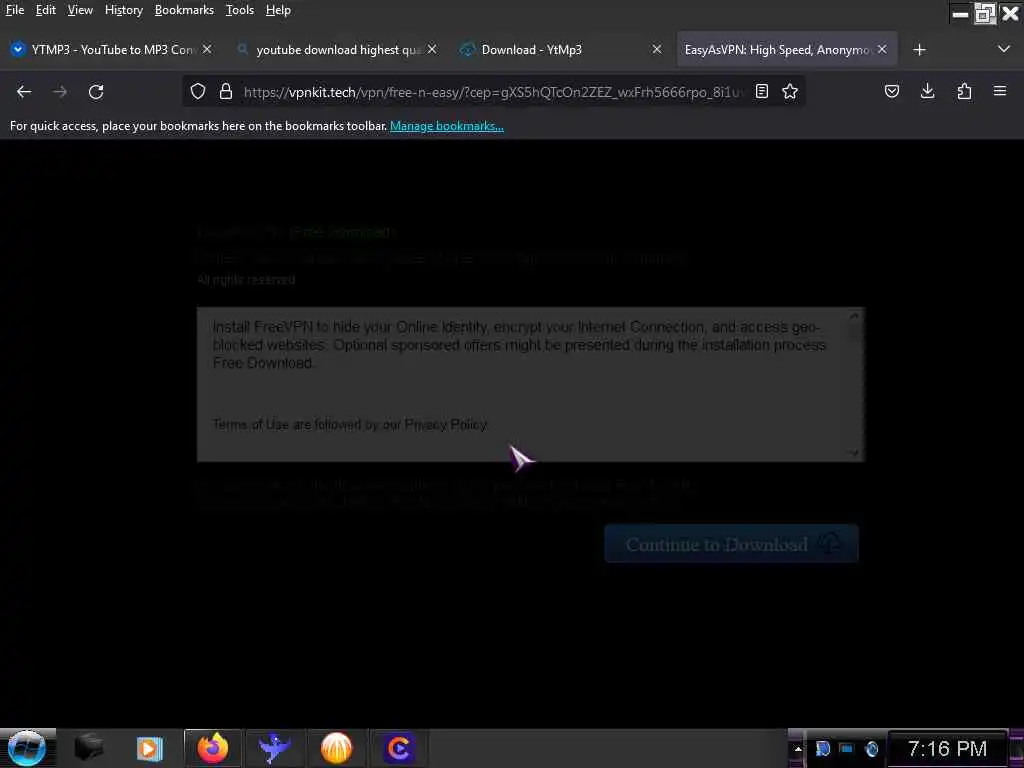Image resolution: width=1024 pixels, height=768 pixels.
Task: Close the youtube download highest quality tab
Action: (432, 49)
